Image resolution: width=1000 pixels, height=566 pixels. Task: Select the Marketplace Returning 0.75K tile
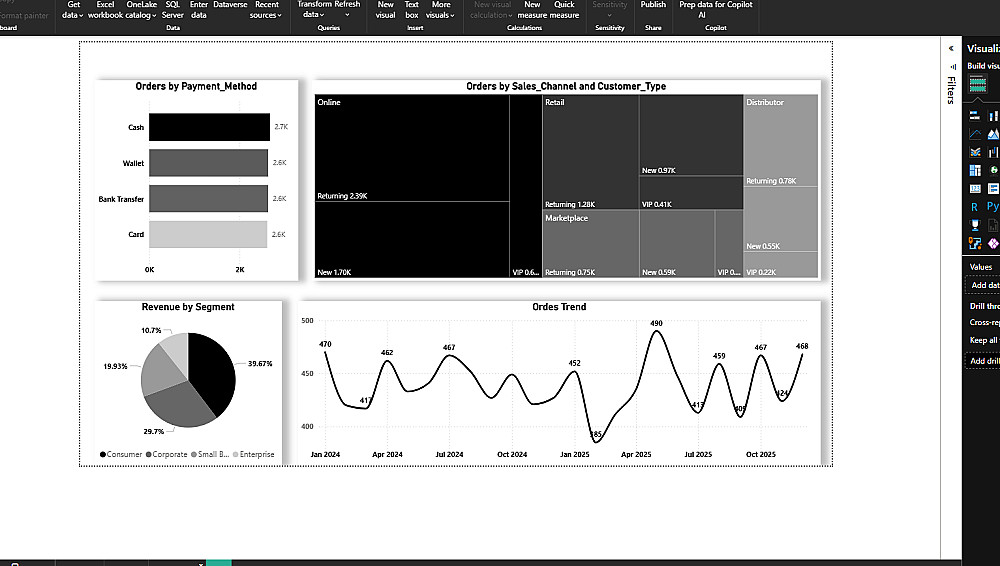[x=591, y=244]
